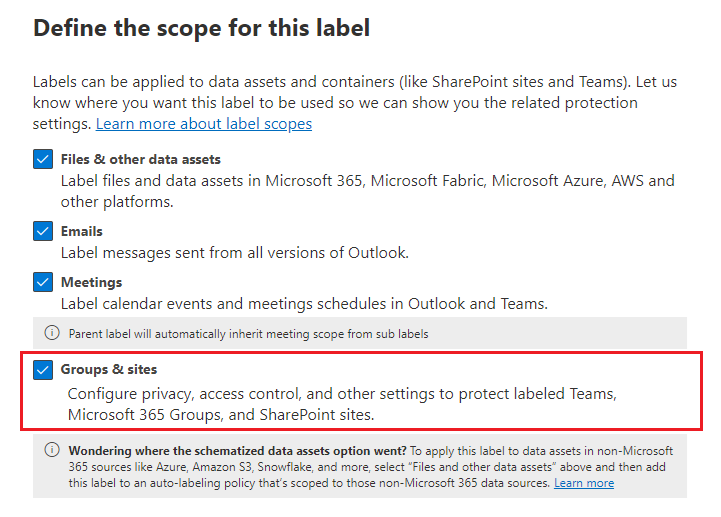This screenshot has width=721, height=517.
Task: Click the info icon beside 'Wondering where' note
Action: (52, 451)
